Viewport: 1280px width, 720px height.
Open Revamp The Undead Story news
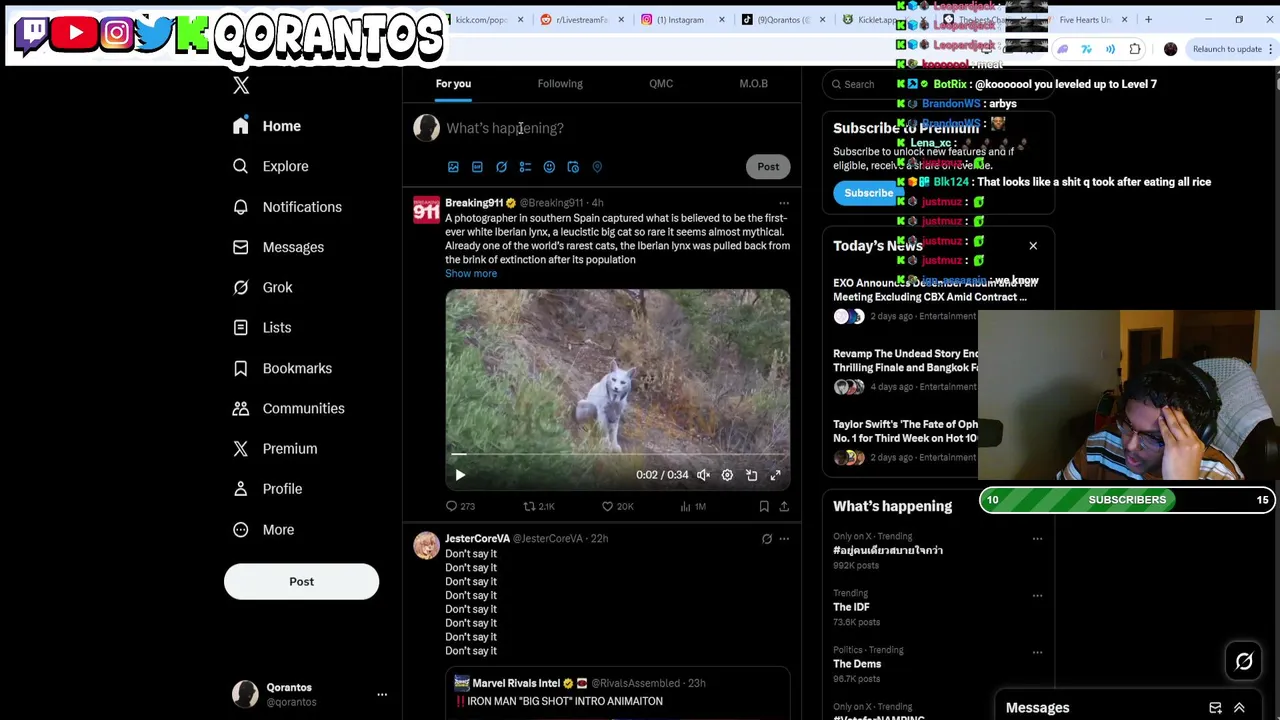pos(906,369)
